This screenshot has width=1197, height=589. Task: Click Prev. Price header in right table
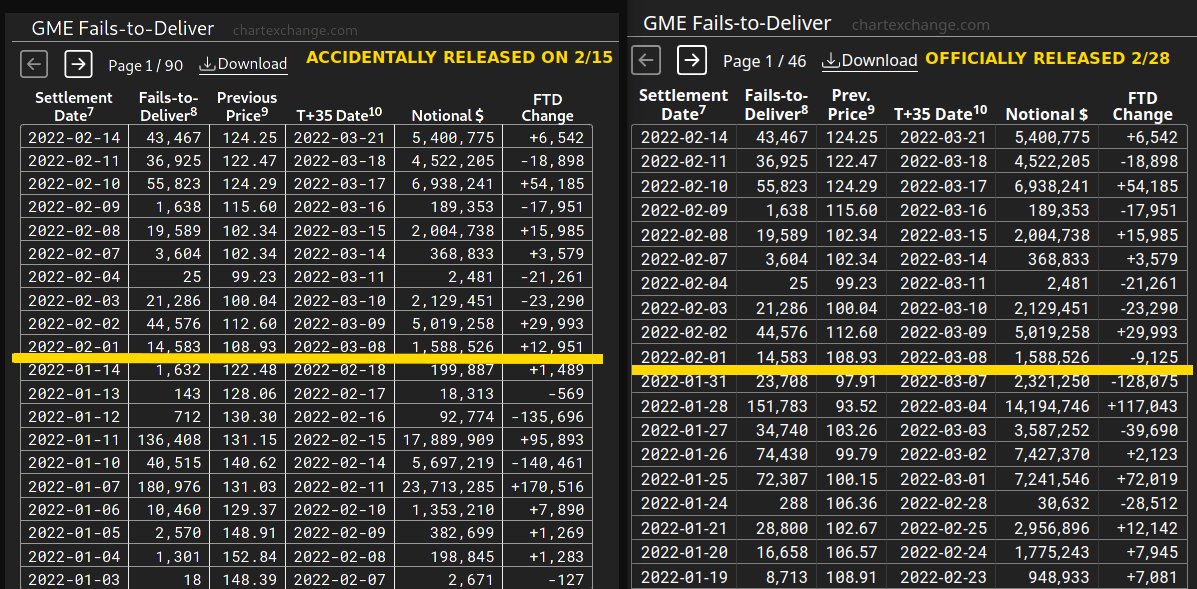(853, 105)
